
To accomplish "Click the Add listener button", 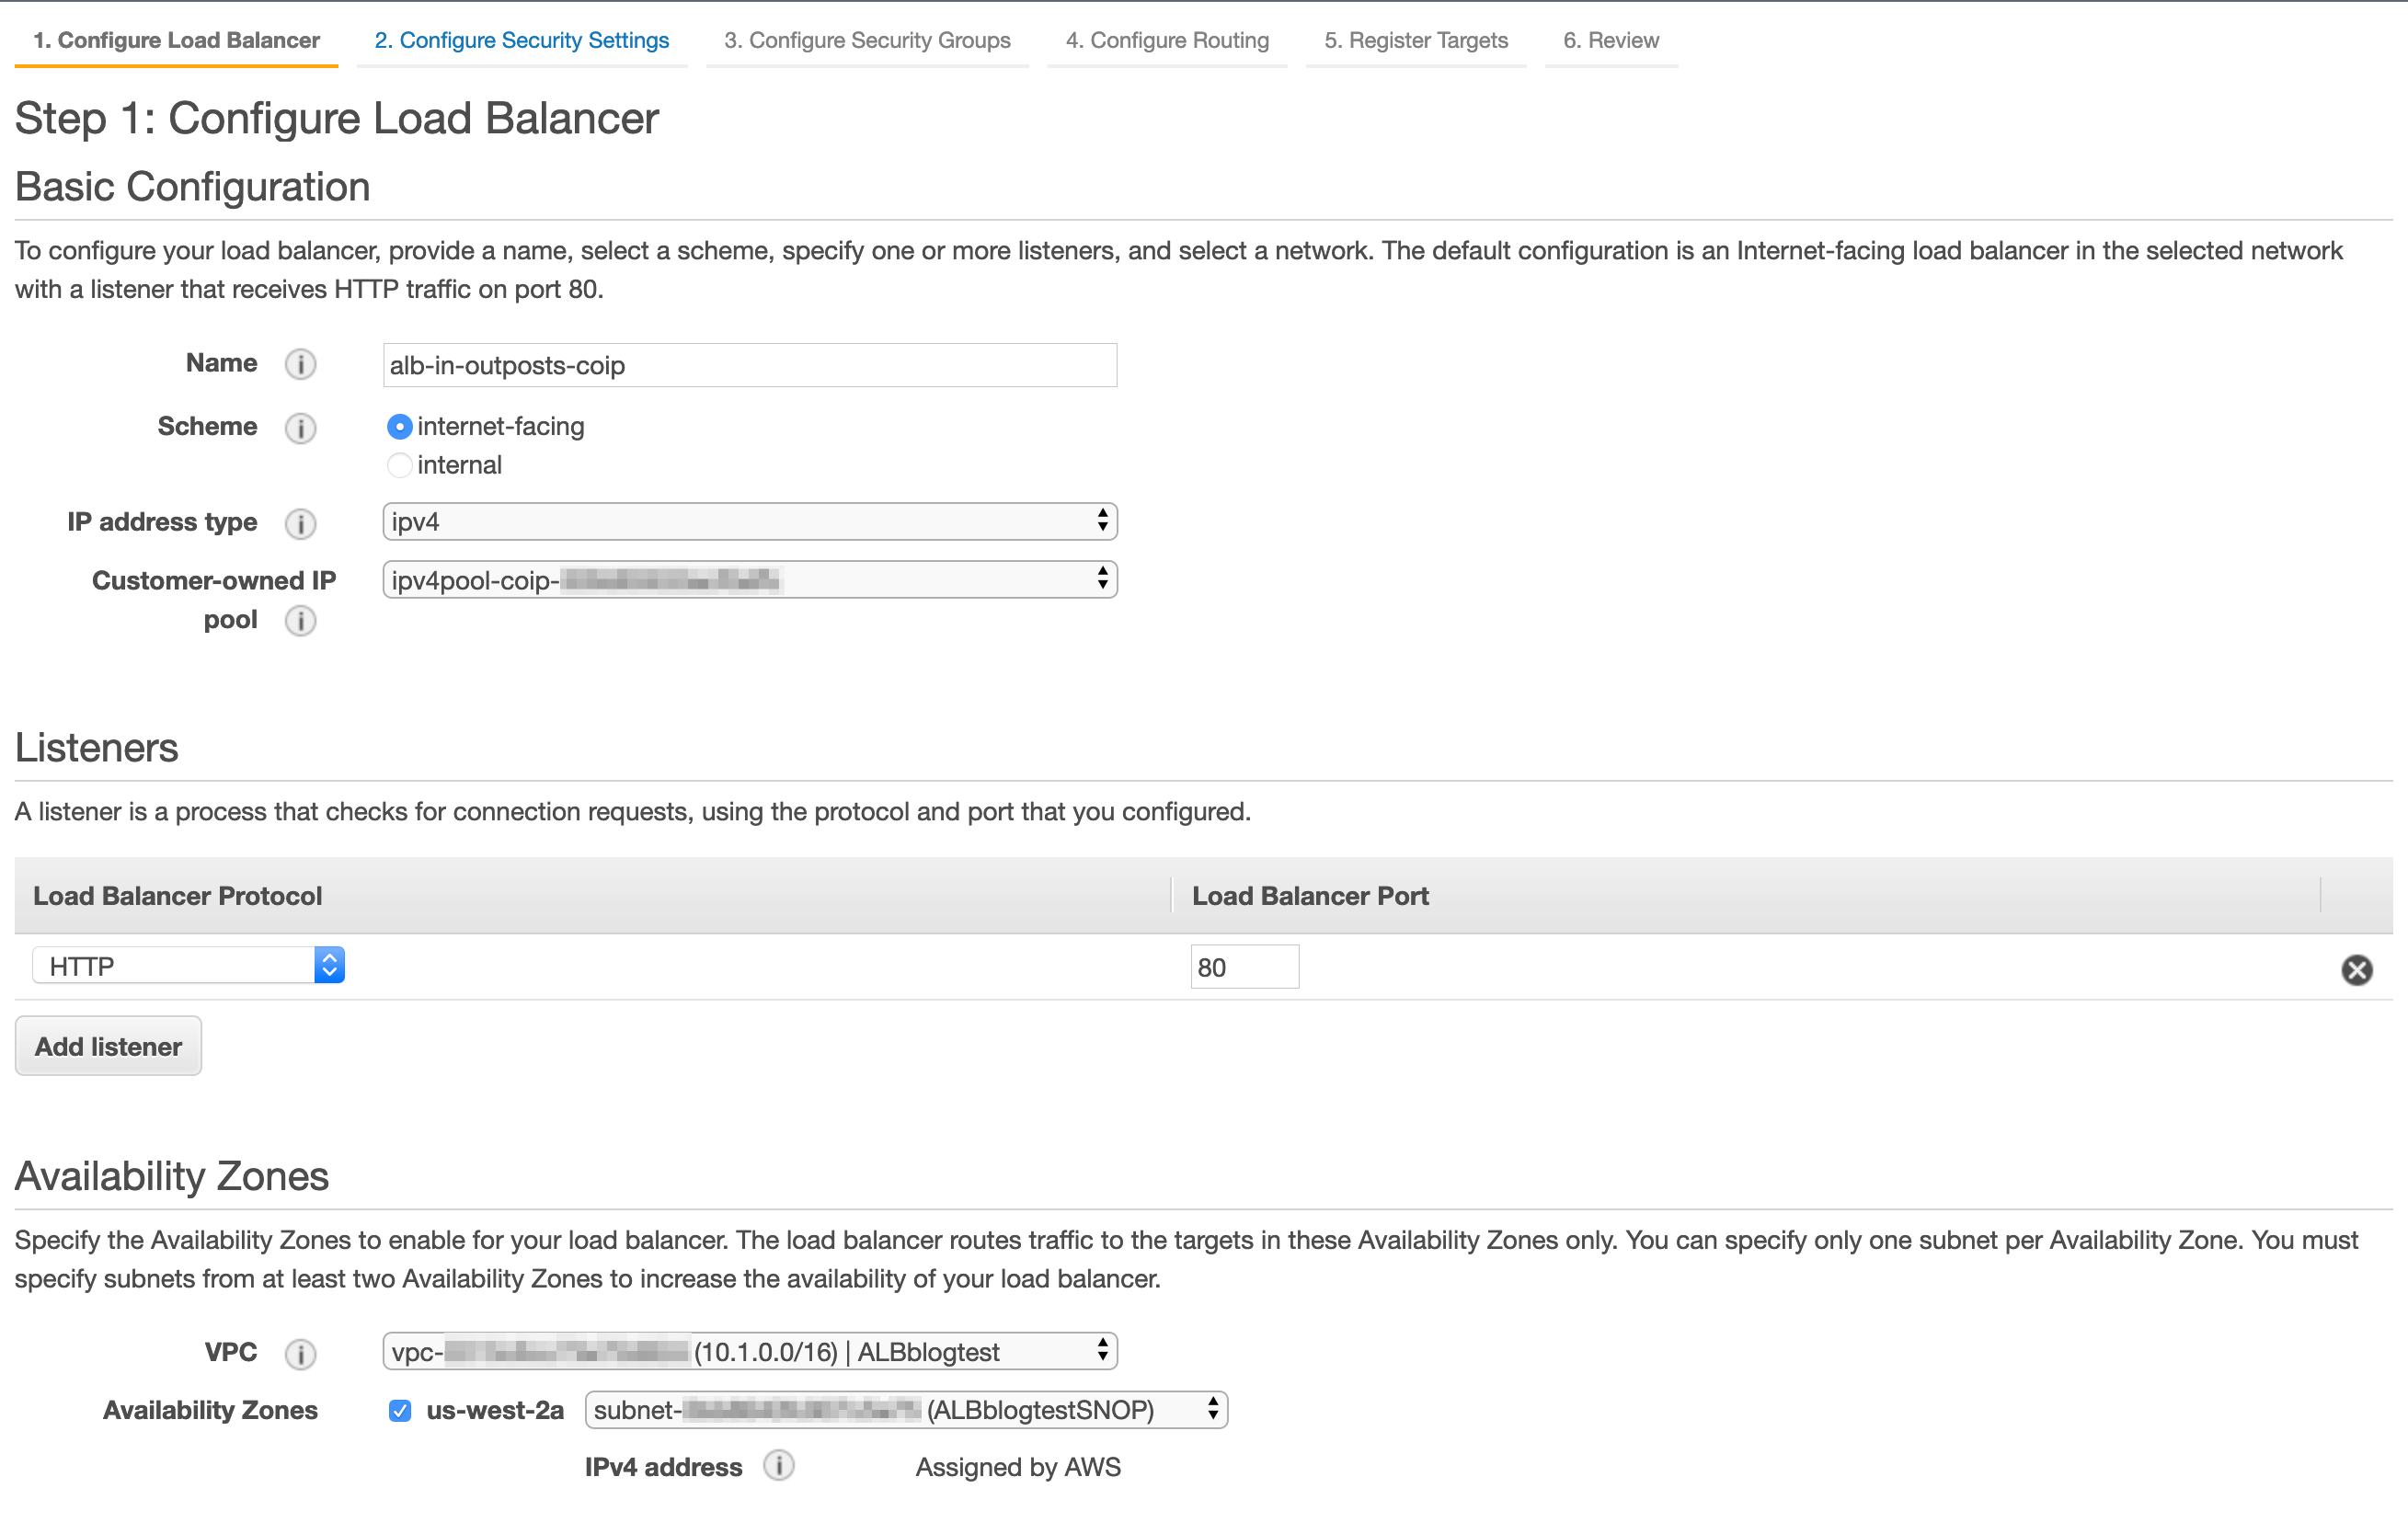I will pyautogui.click(x=108, y=1046).
